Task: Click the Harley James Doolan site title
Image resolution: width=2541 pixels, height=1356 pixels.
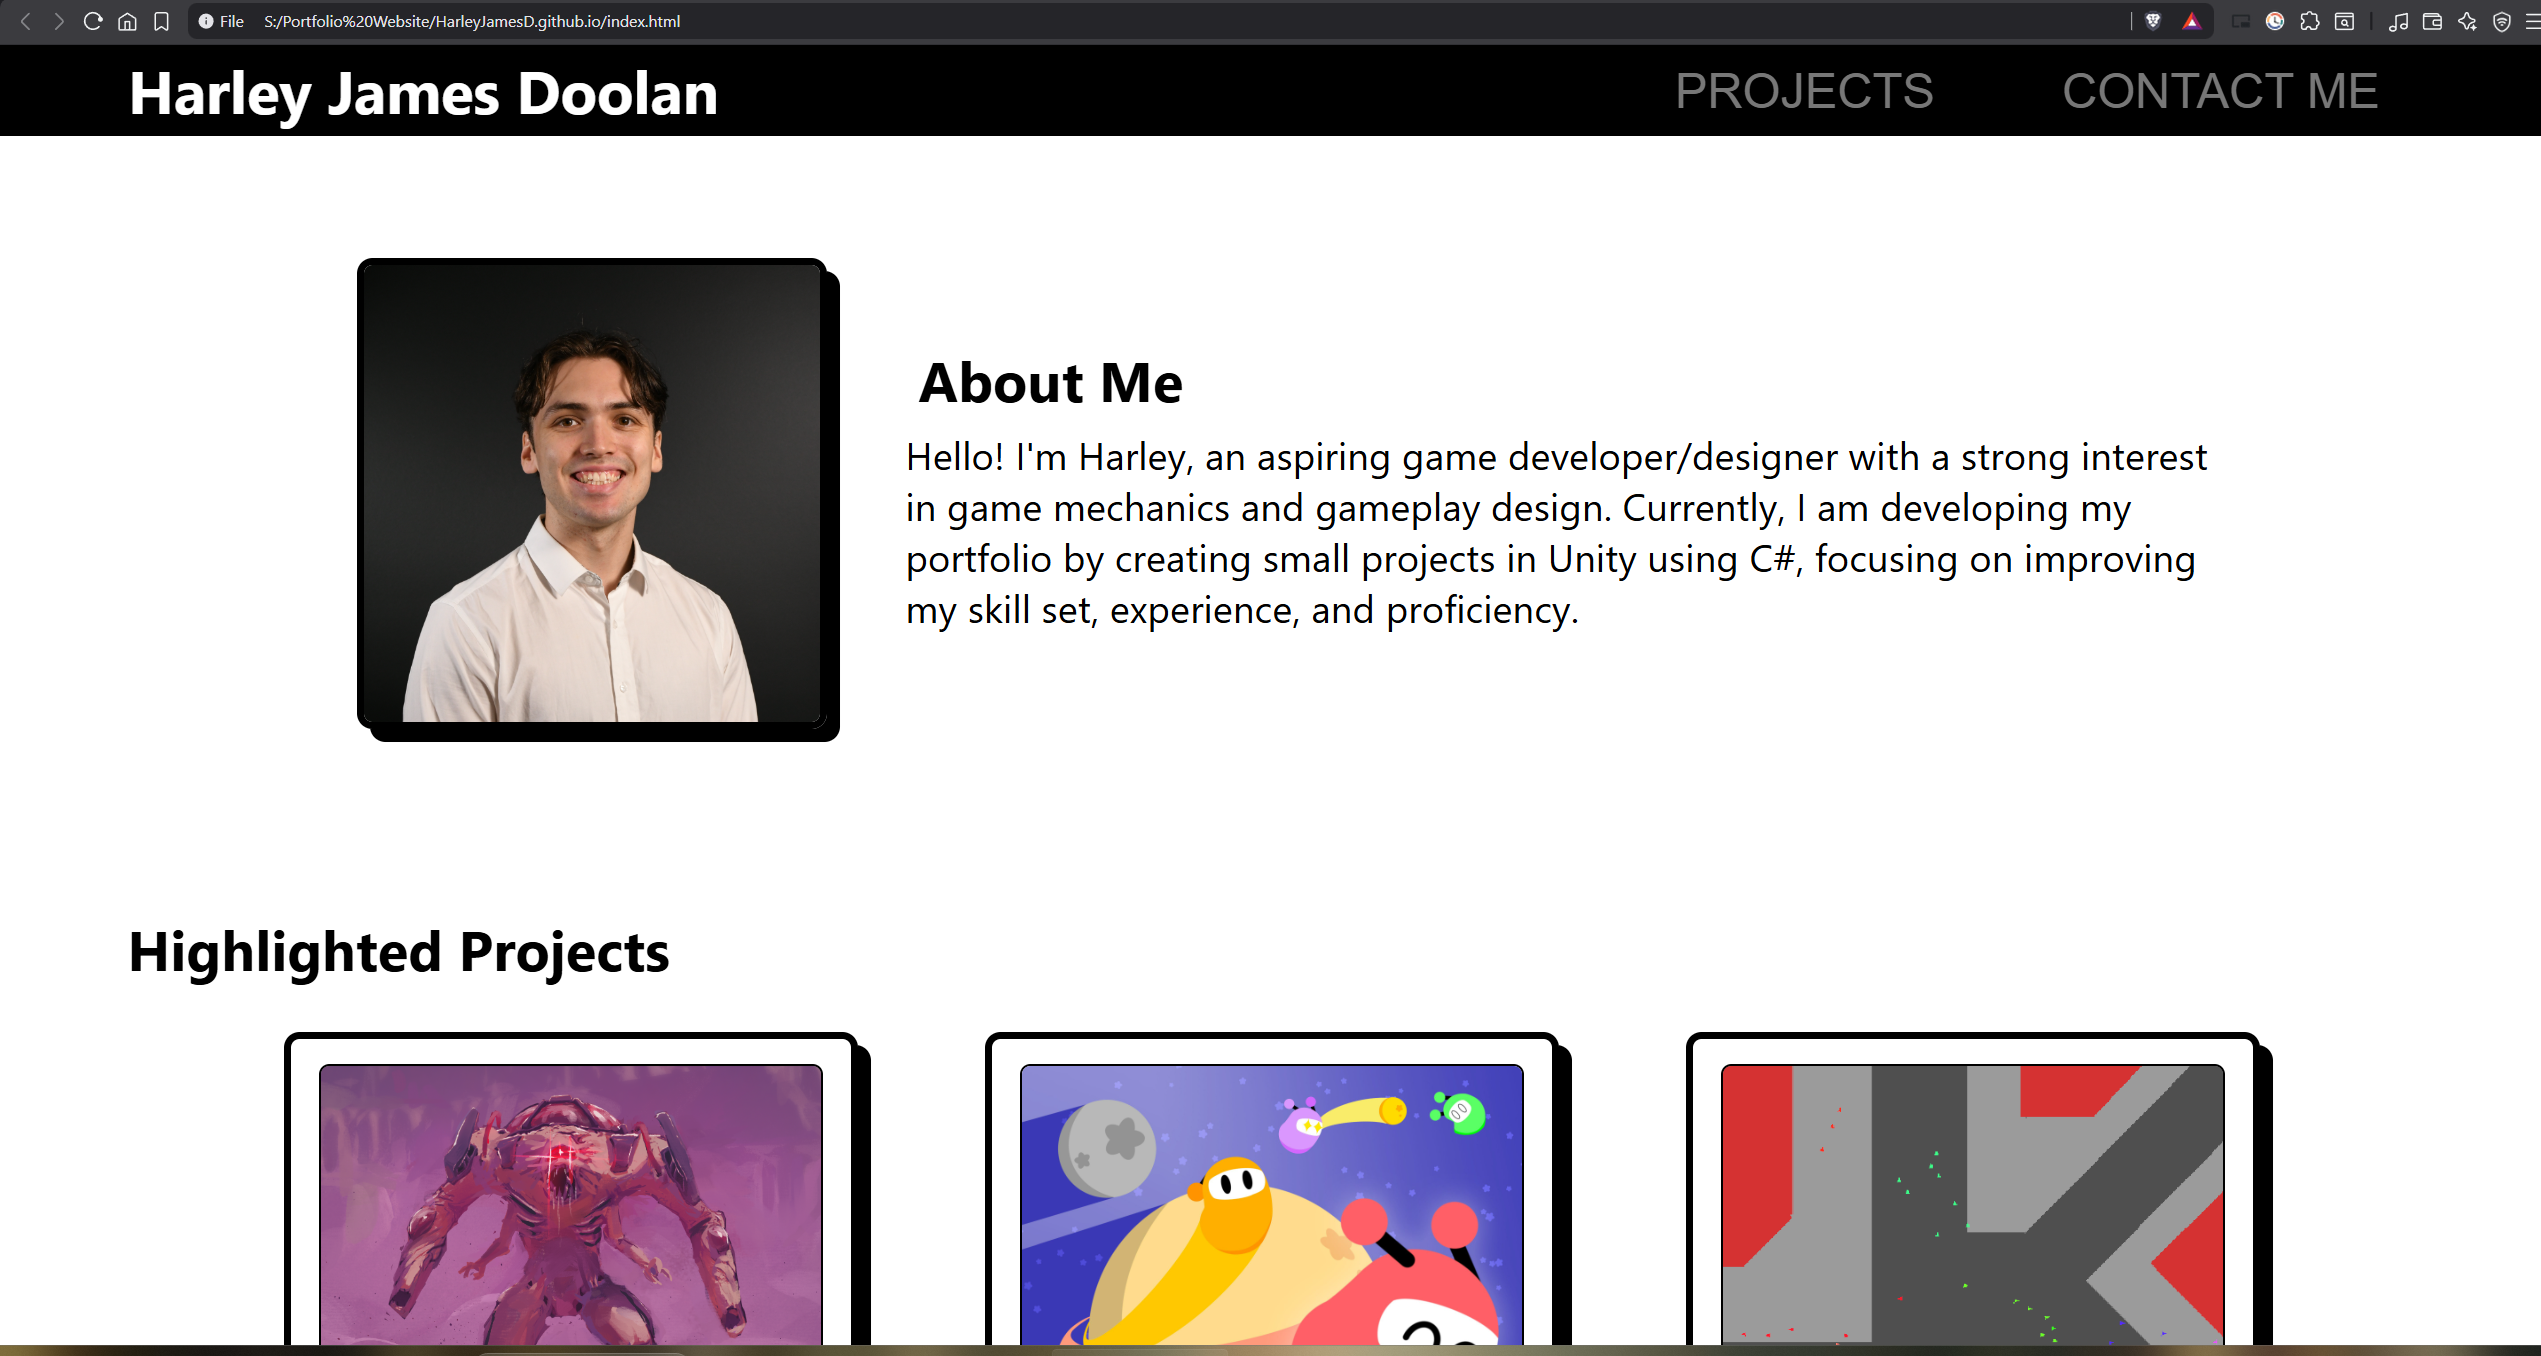Action: click(x=423, y=93)
